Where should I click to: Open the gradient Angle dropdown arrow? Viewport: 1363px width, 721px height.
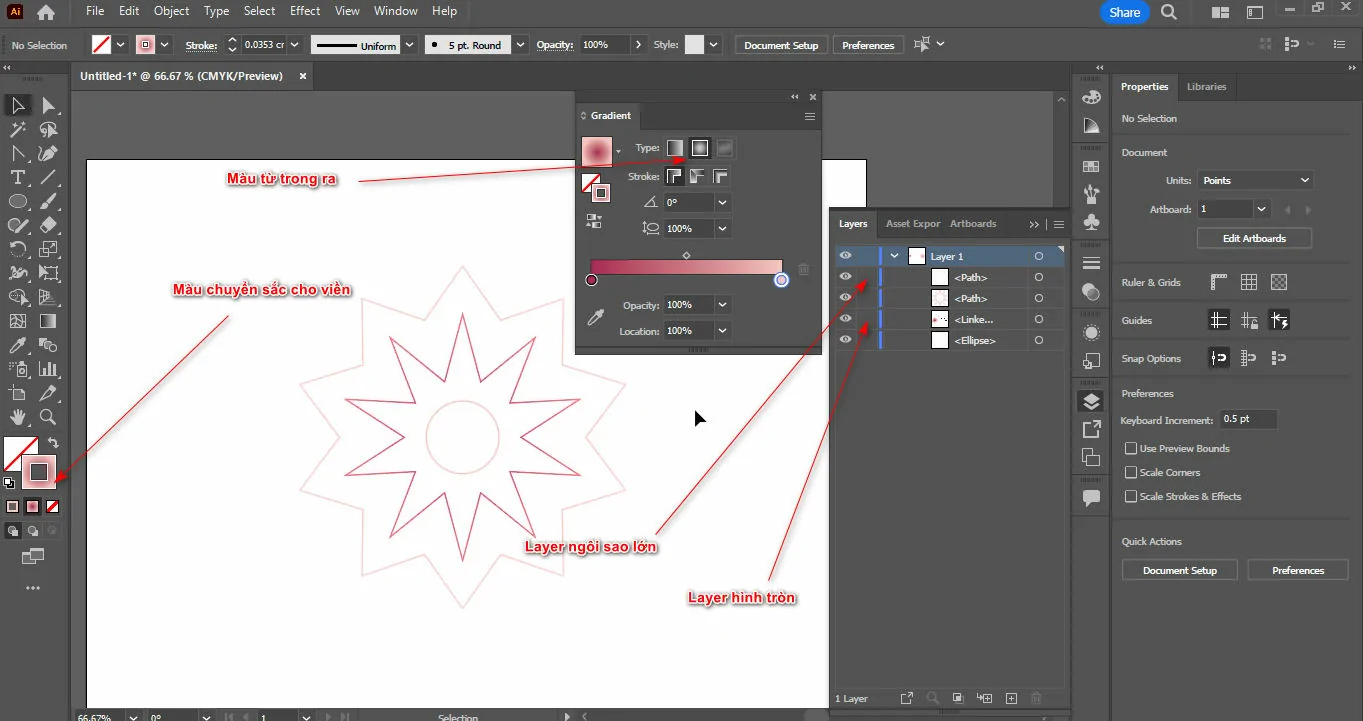pyautogui.click(x=722, y=202)
